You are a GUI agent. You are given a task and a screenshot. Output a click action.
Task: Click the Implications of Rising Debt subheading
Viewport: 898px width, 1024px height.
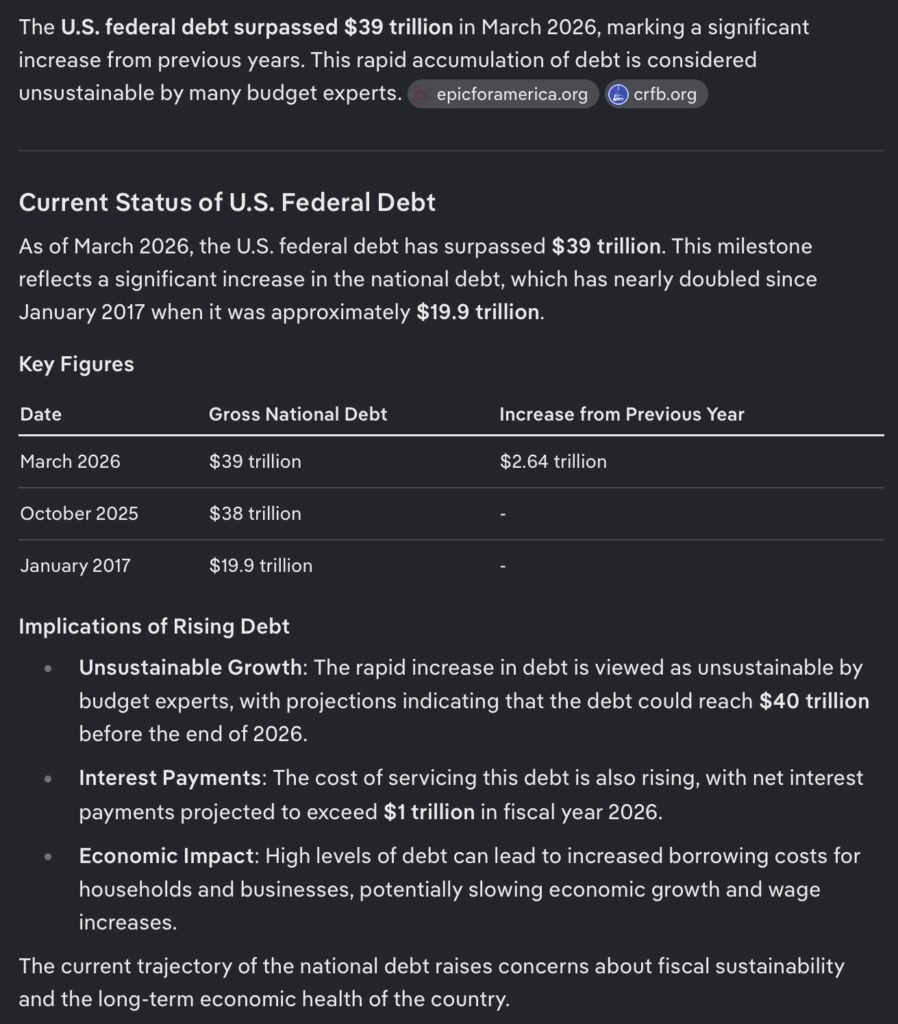pyautogui.click(x=154, y=627)
